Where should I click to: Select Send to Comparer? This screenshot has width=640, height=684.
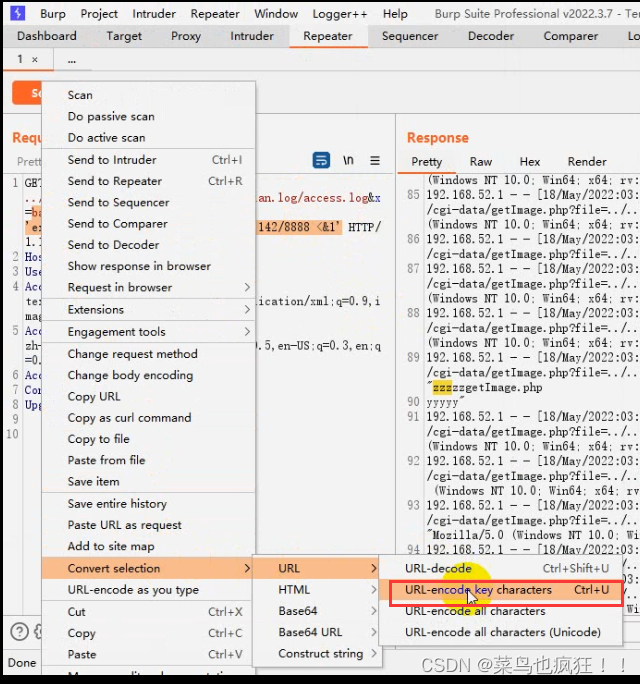[148, 224]
